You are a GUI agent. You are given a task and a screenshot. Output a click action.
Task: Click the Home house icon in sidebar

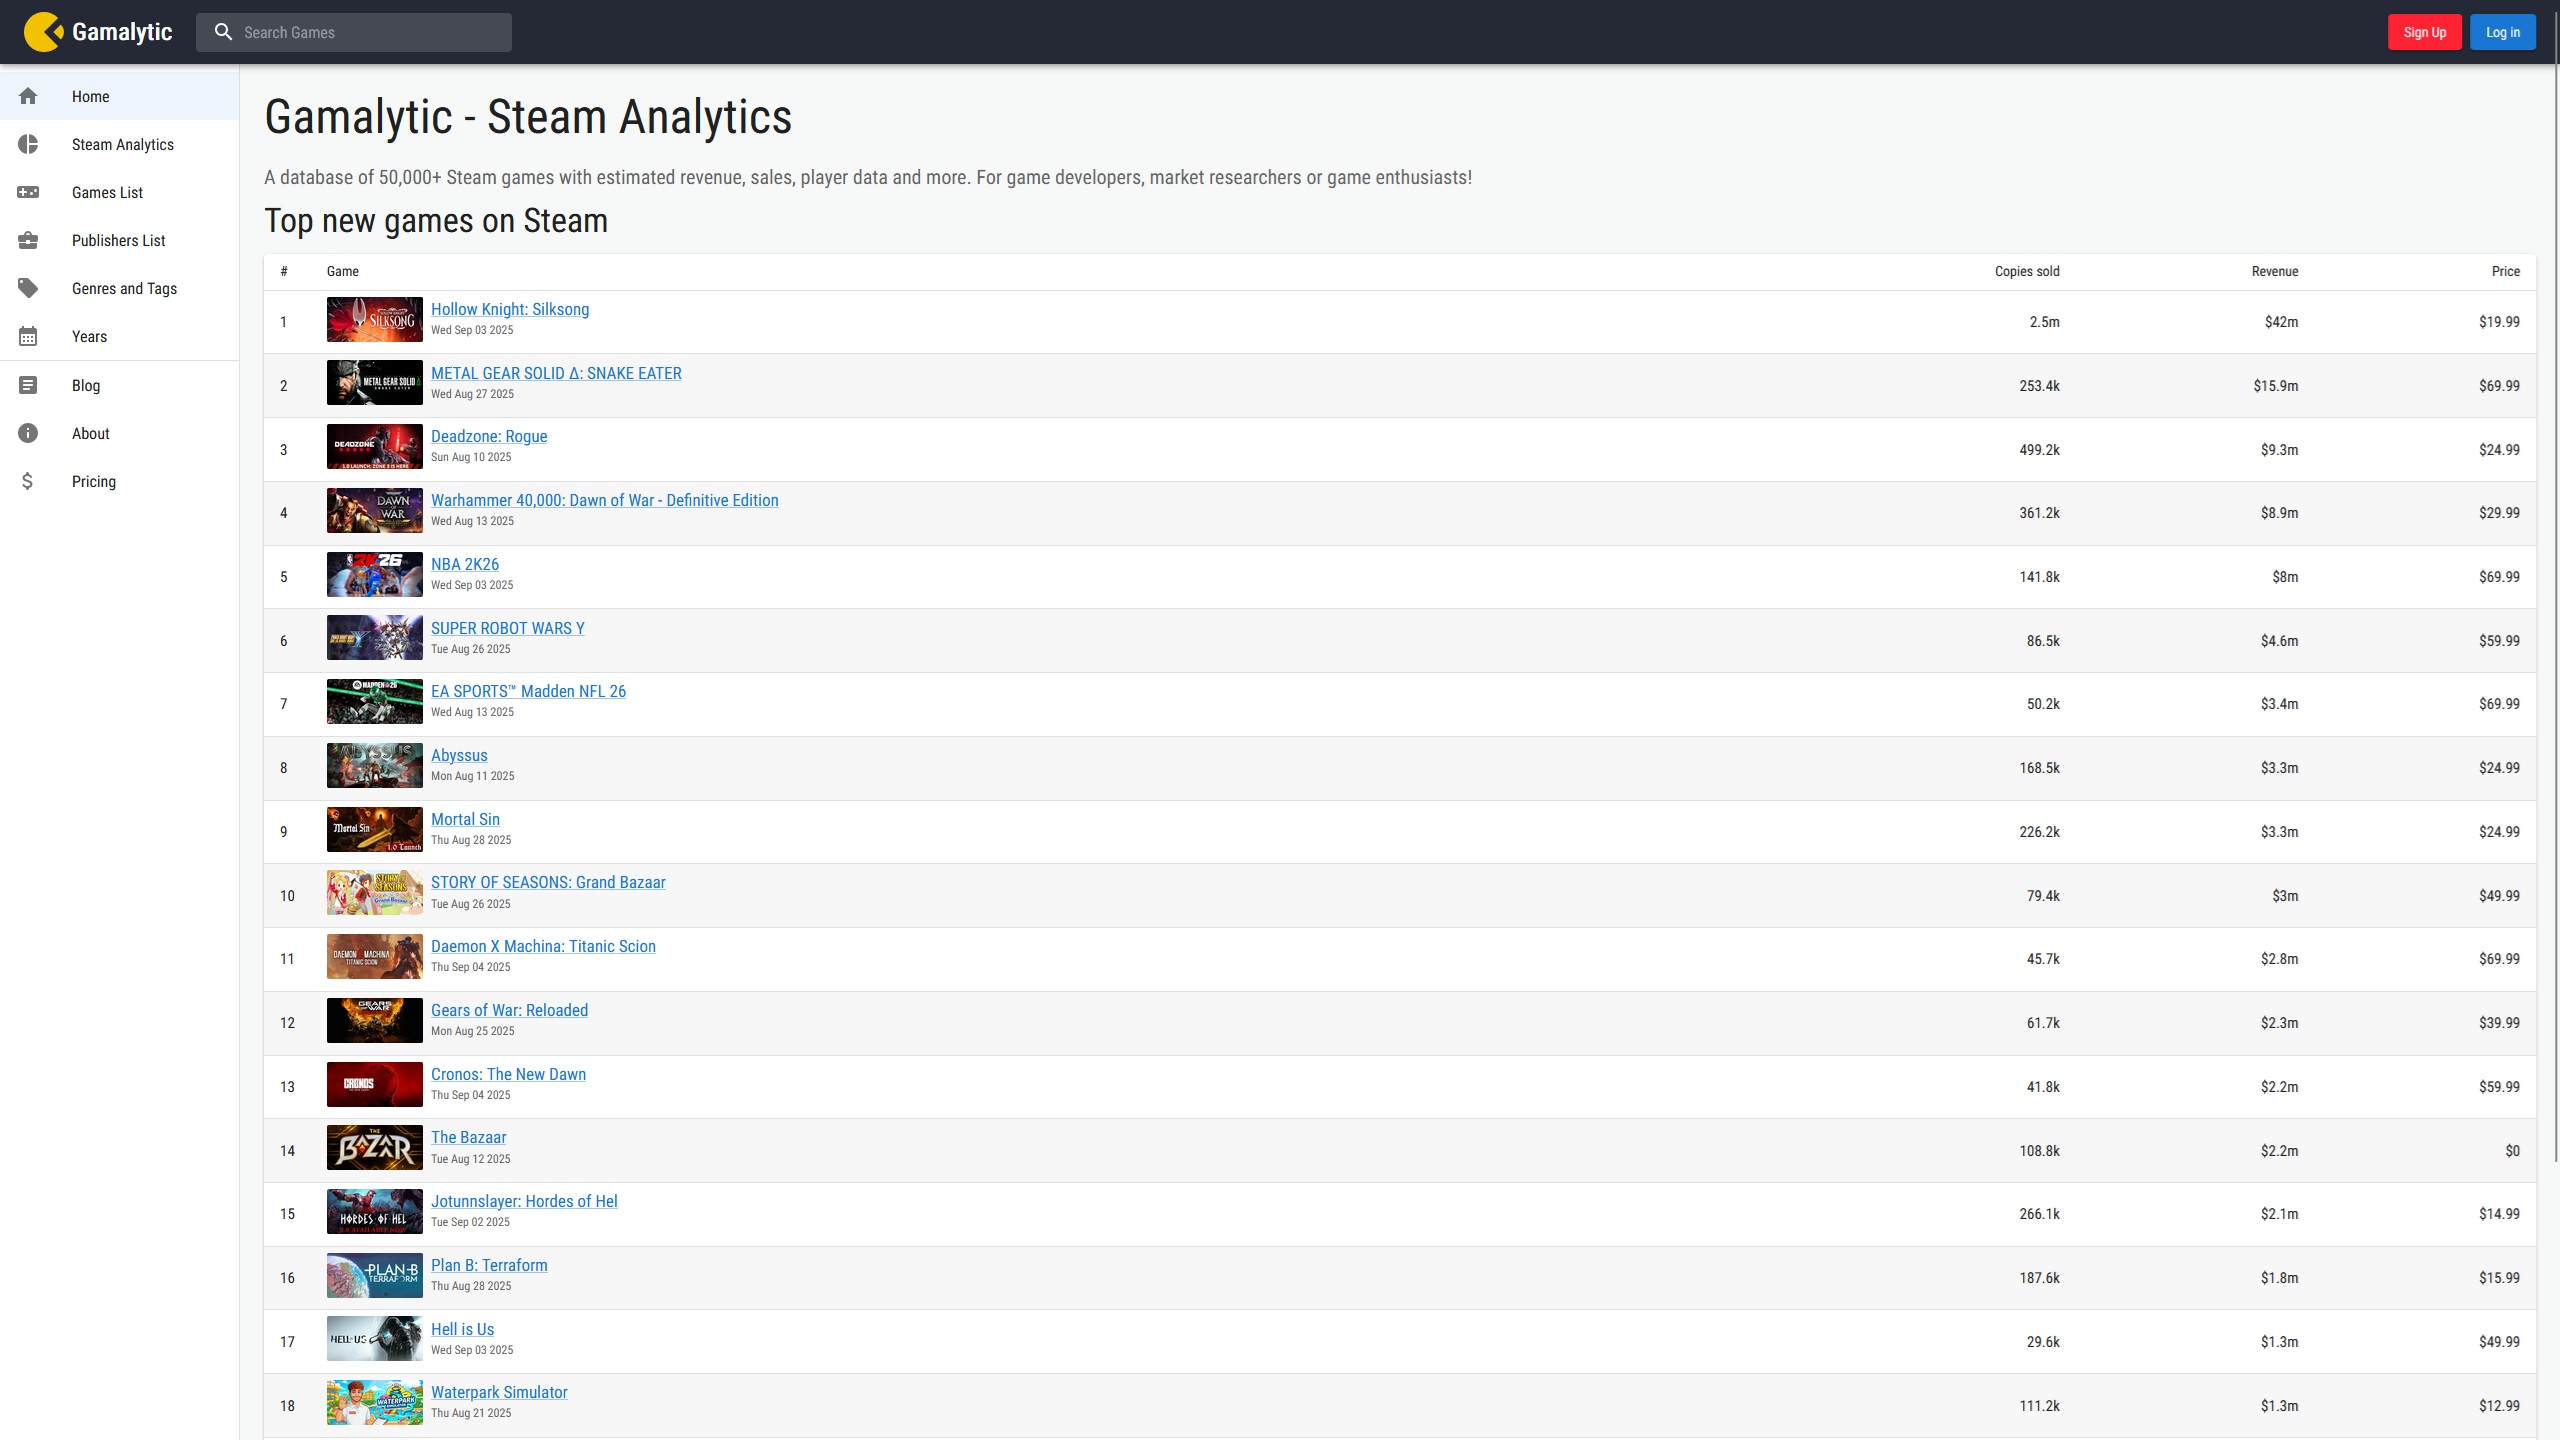point(28,96)
